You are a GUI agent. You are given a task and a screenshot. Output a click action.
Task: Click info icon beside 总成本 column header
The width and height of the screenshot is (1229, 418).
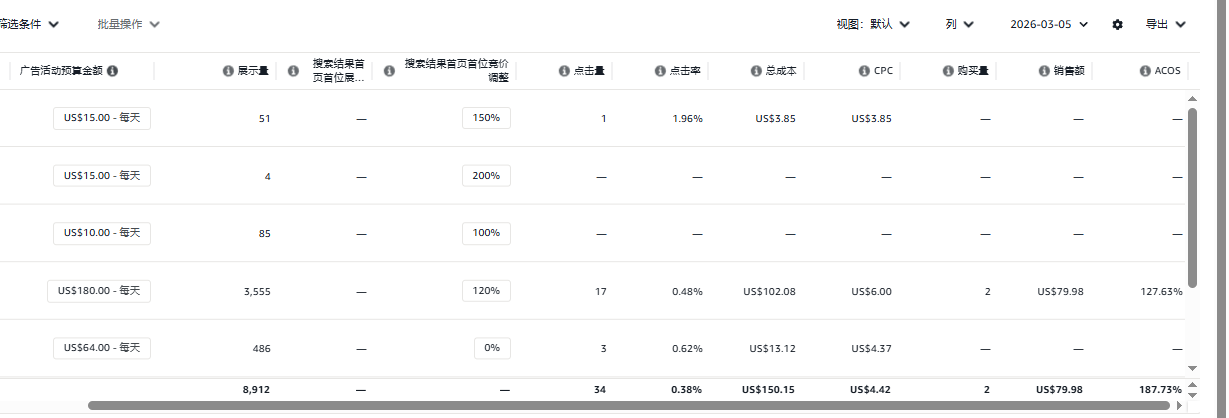(x=756, y=71)
